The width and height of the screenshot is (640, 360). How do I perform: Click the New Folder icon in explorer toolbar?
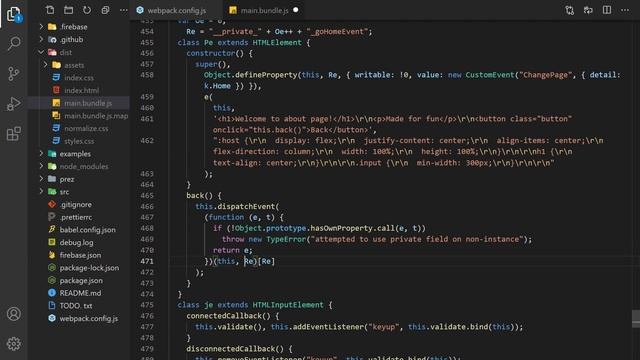click(69, 10)
